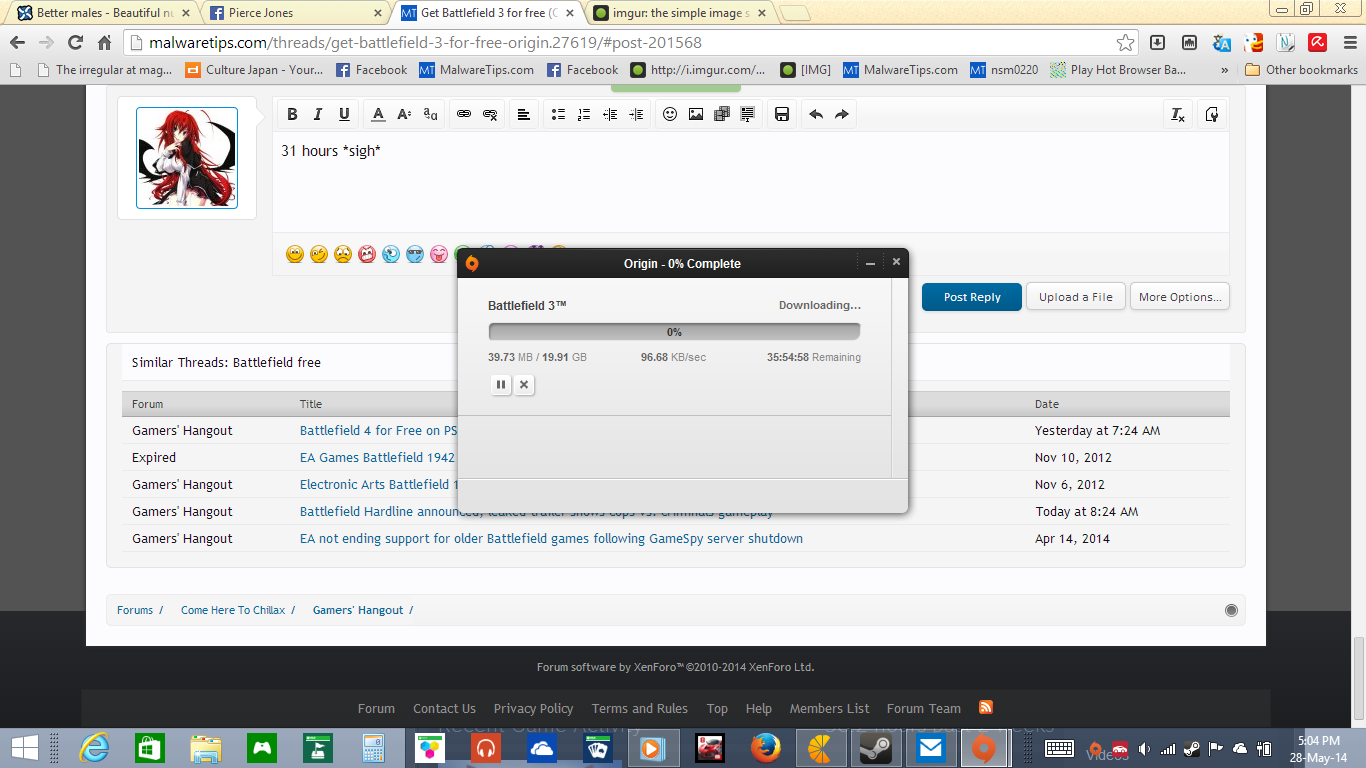This screenshot has height=768, width=1366.
Task: Click the malwaretips.com address bar
Action: 630,43
